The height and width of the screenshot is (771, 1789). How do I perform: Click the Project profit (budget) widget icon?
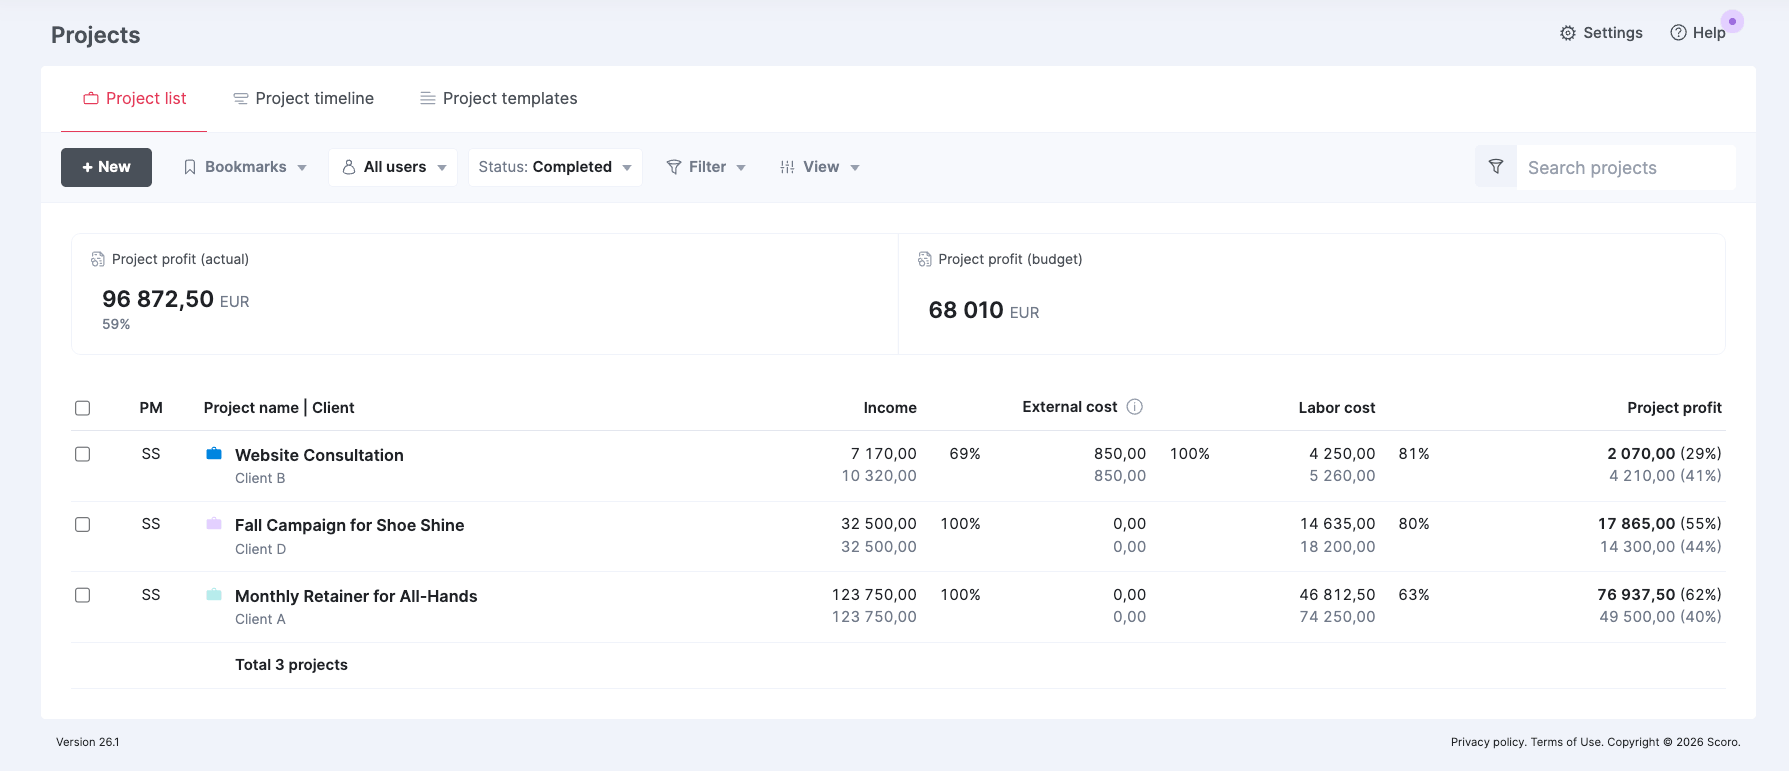(924, 259)
